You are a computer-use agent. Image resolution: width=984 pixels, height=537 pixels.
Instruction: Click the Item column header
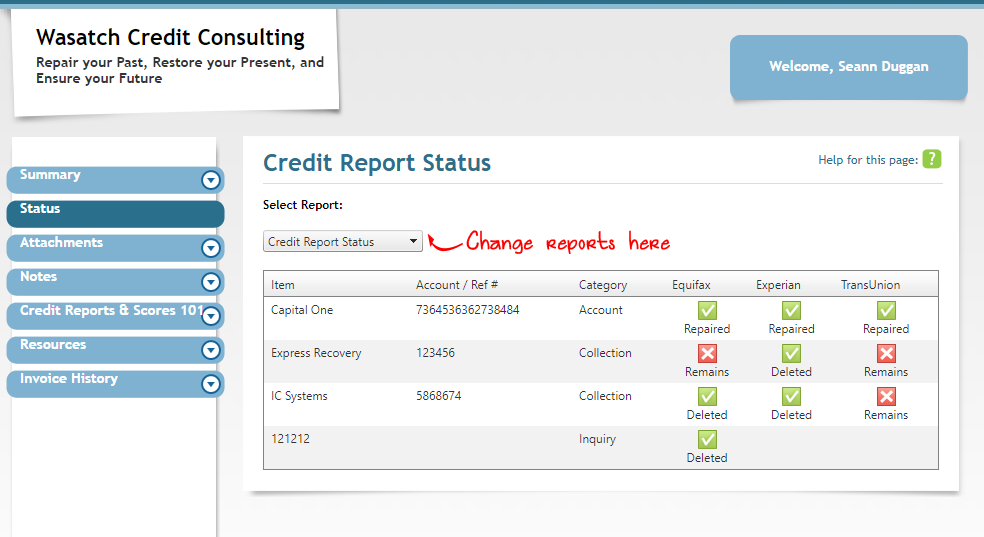[282, 285]
